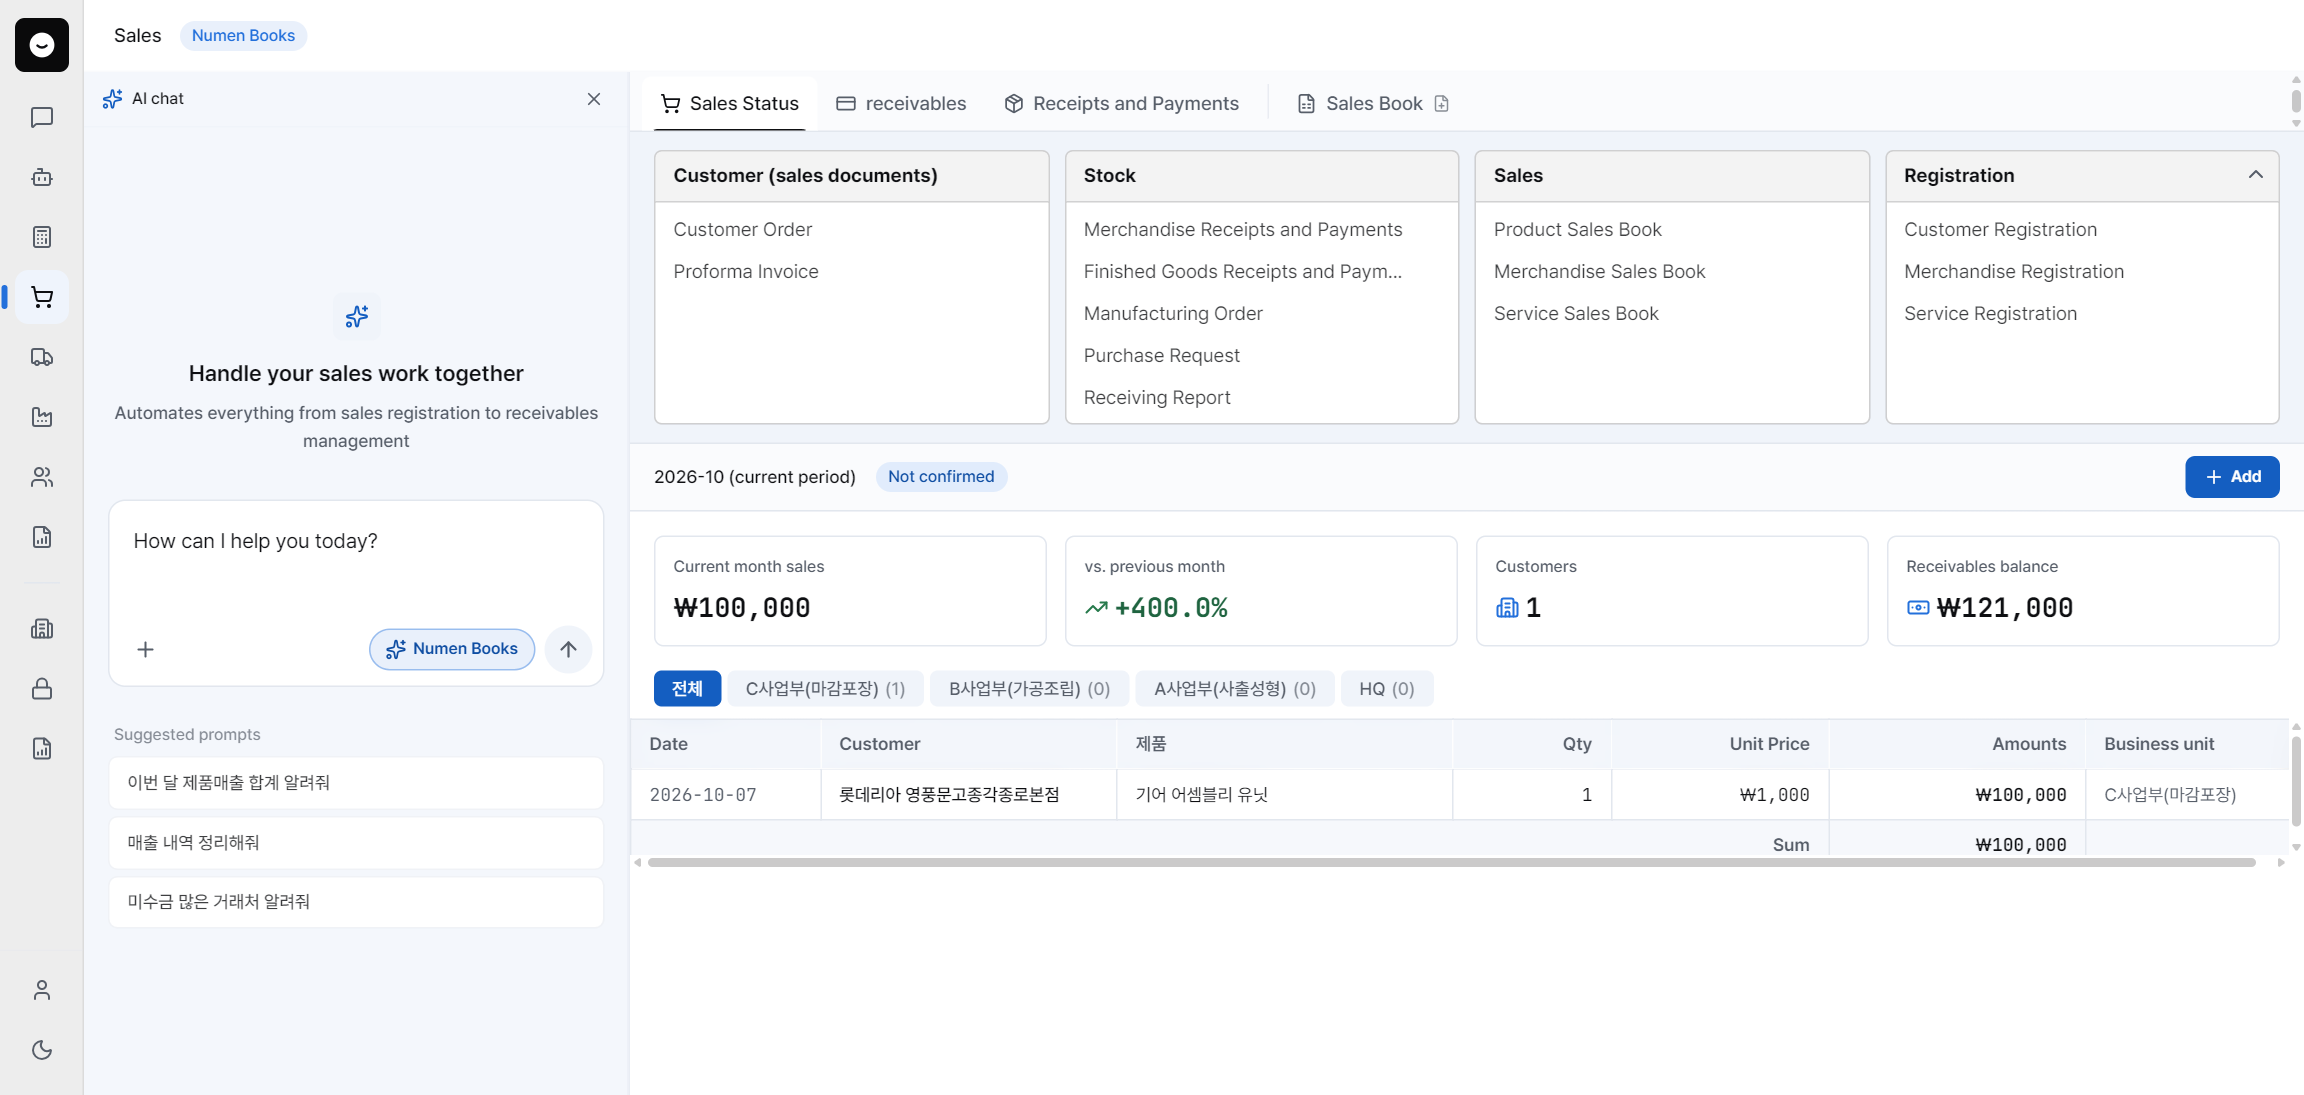Filter by B사업부(가공조립) tab

pos(1029,689)
